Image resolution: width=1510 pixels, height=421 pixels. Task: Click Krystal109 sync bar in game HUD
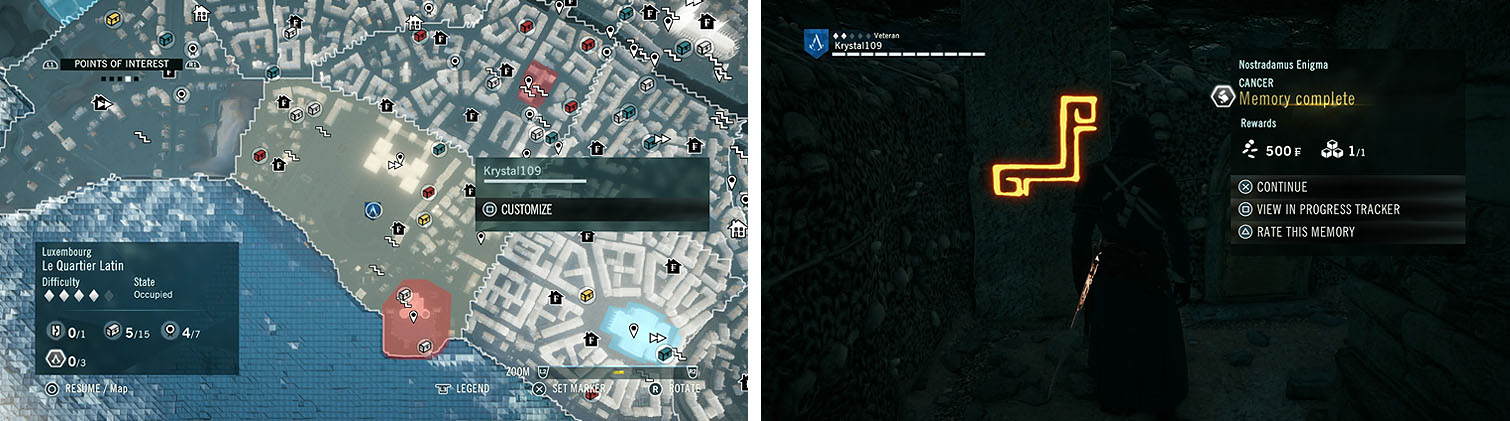coord(908,53)
